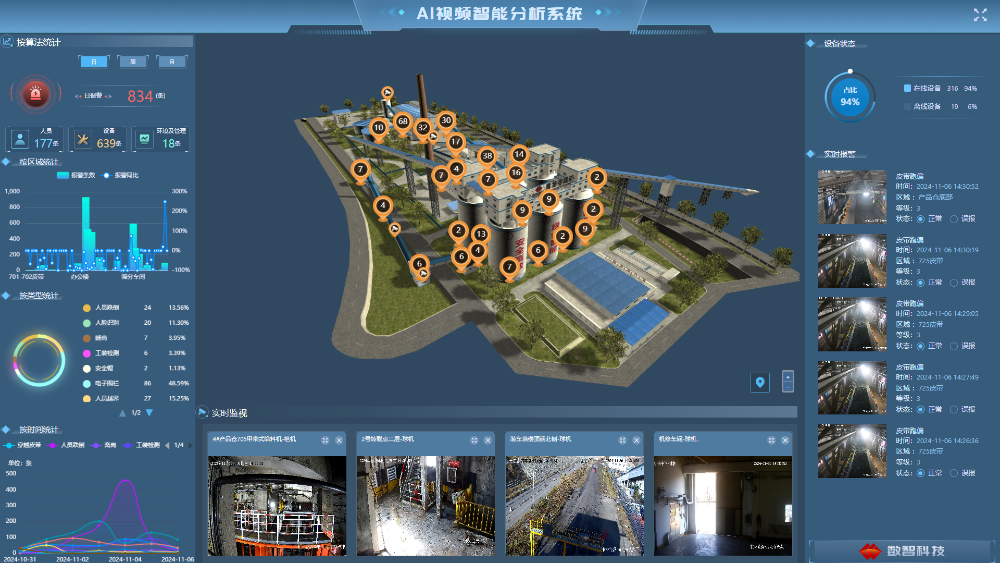Image resolution: width=1000 pixels, height=563 pixels.
Task: Advance time chart legend to next page
Action: [189, 445]
